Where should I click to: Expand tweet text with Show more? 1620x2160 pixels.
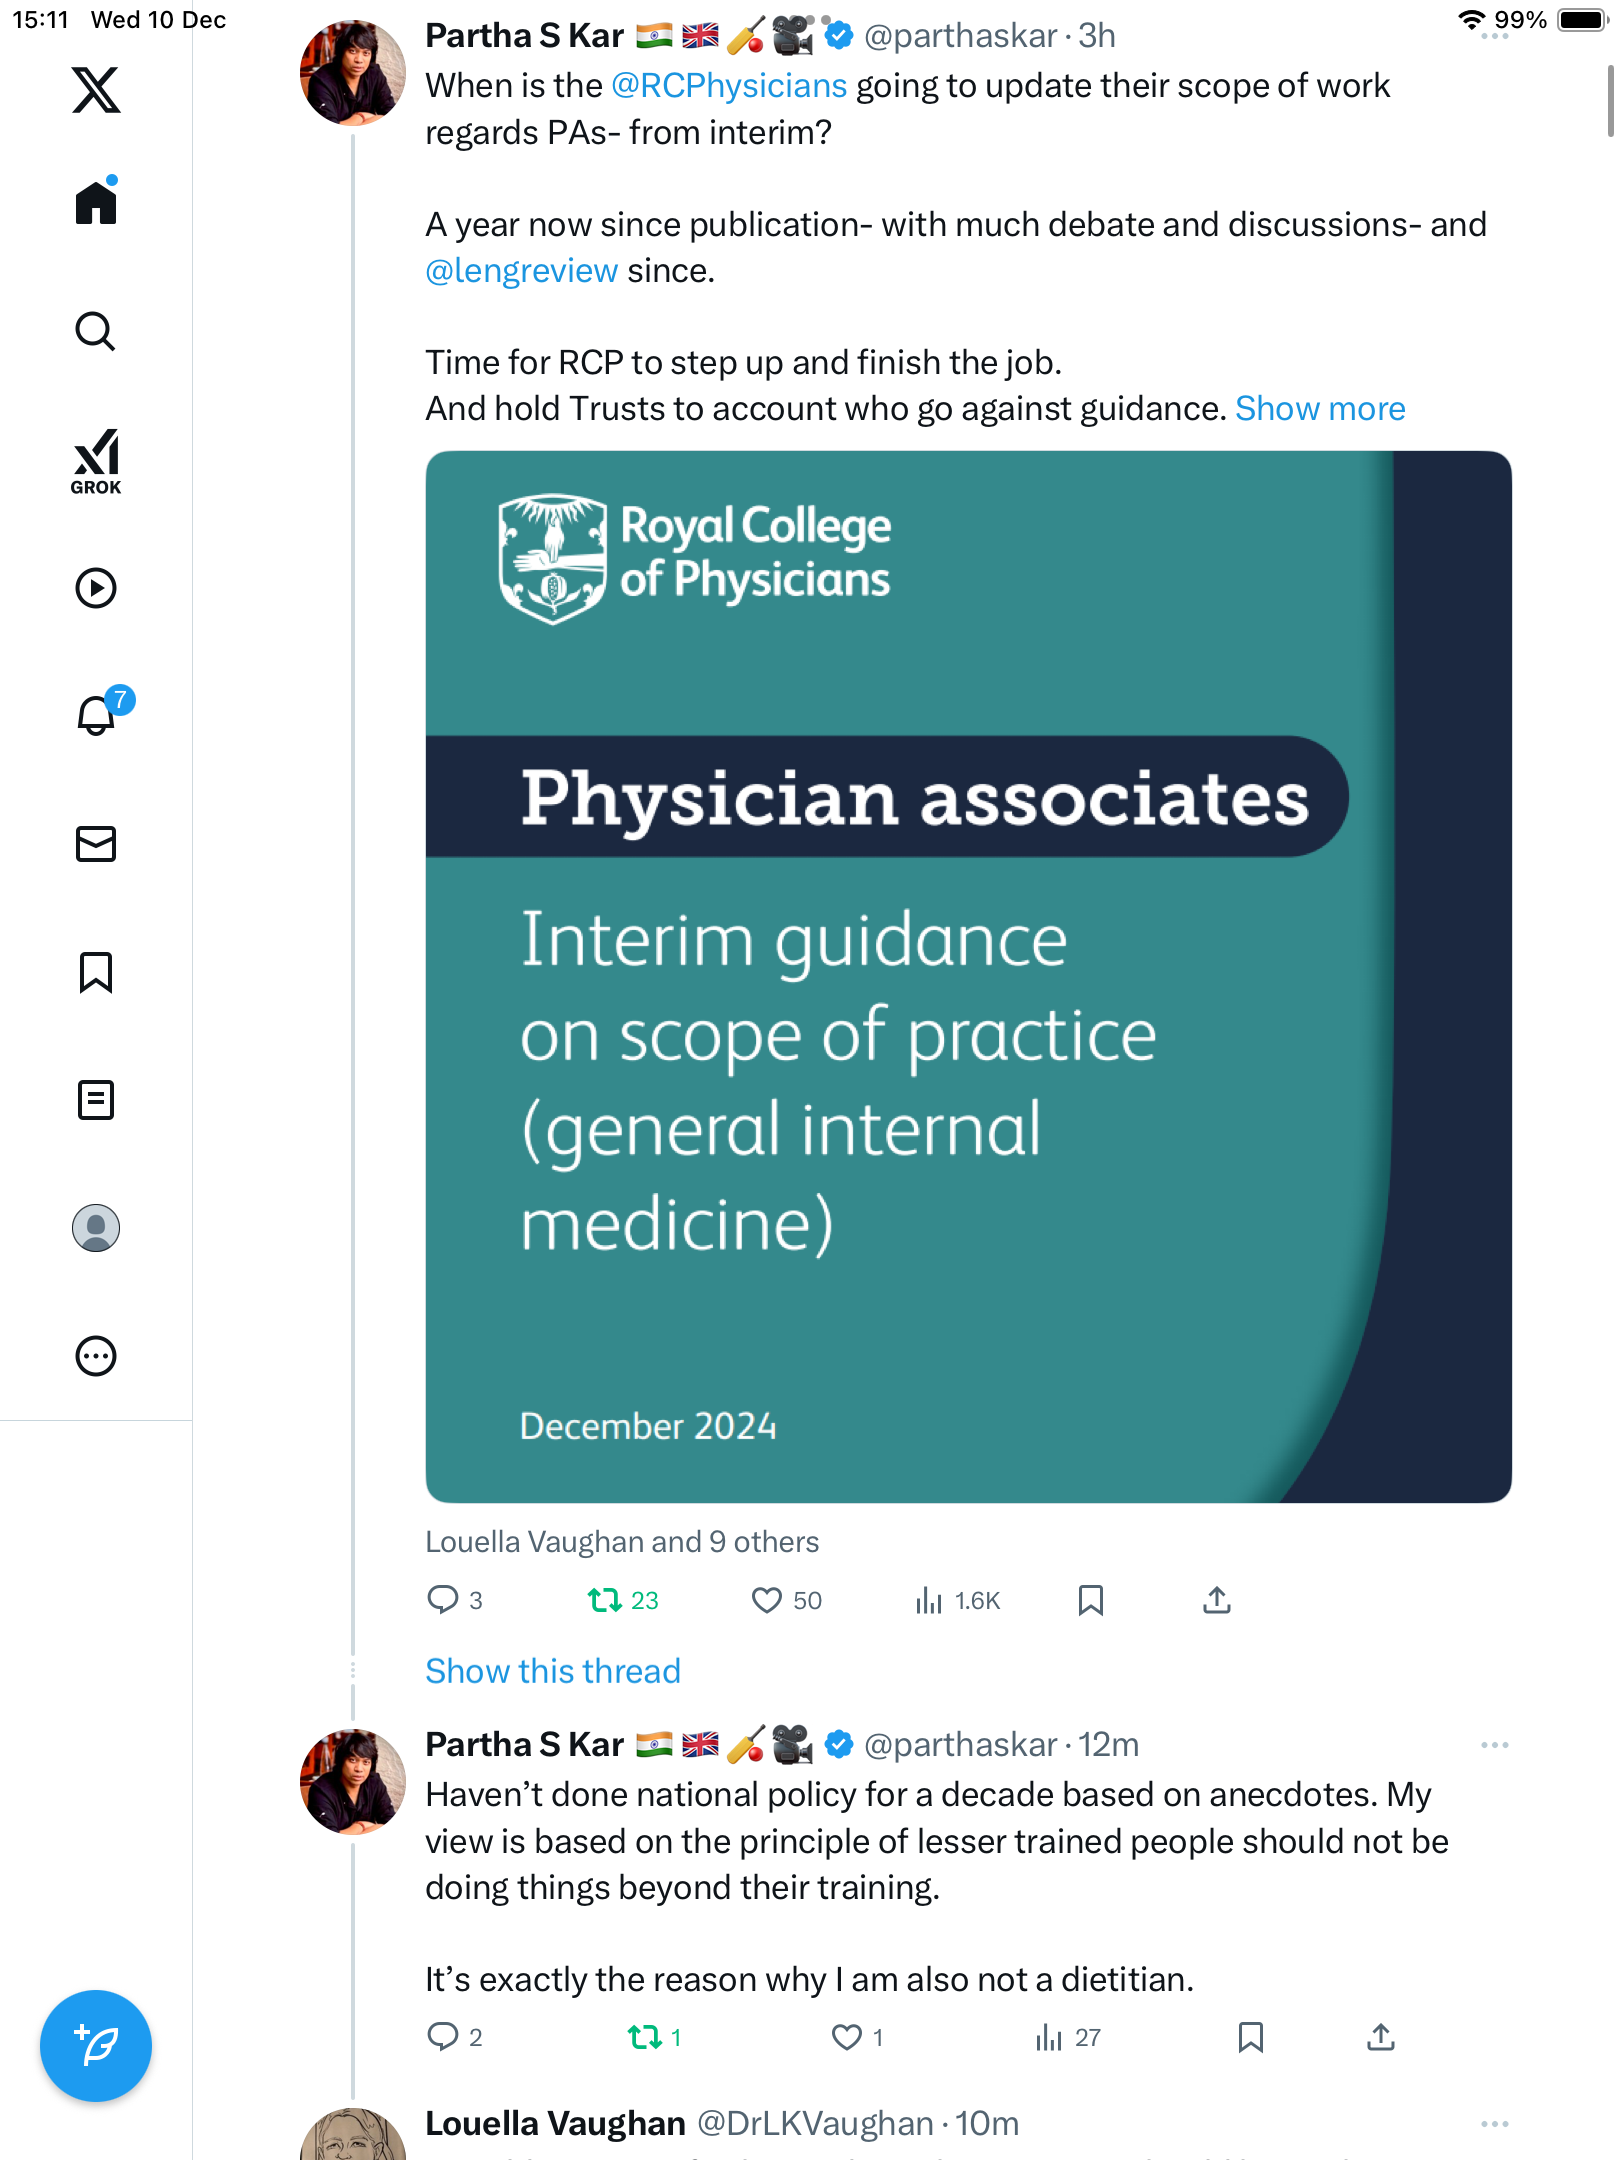(x=1320, y=408)
